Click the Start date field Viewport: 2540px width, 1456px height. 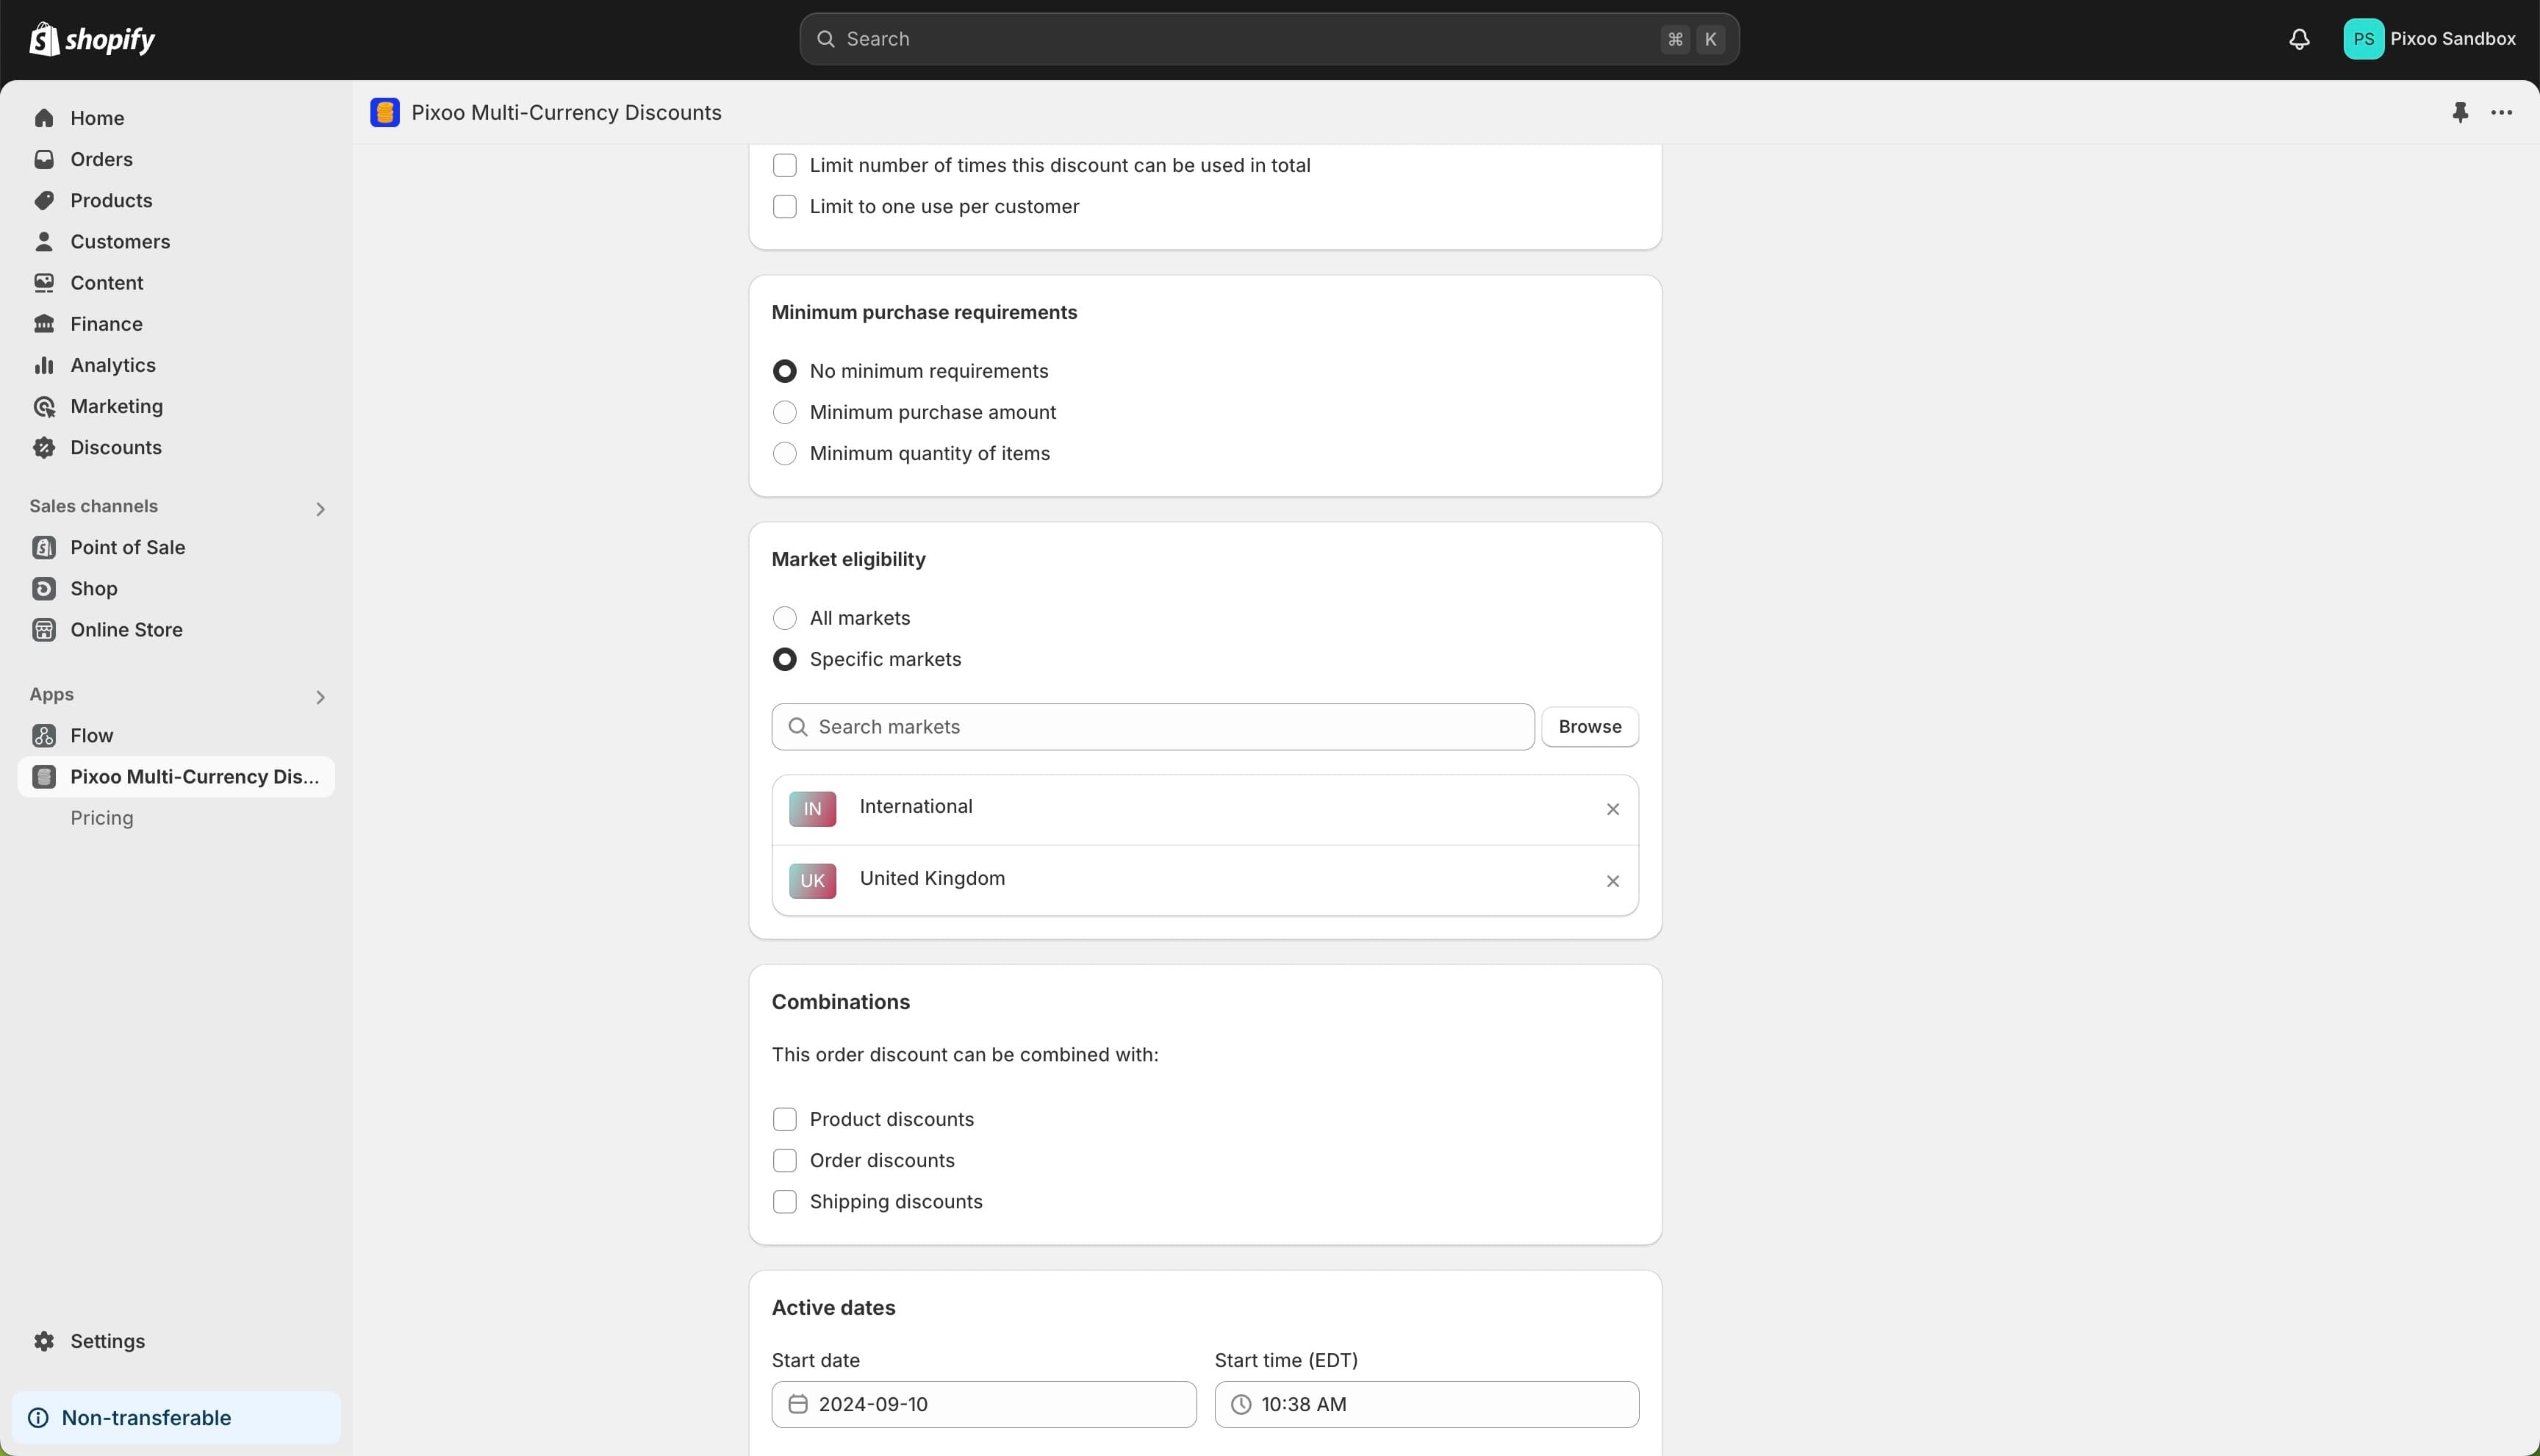[x=984, y=1404]
